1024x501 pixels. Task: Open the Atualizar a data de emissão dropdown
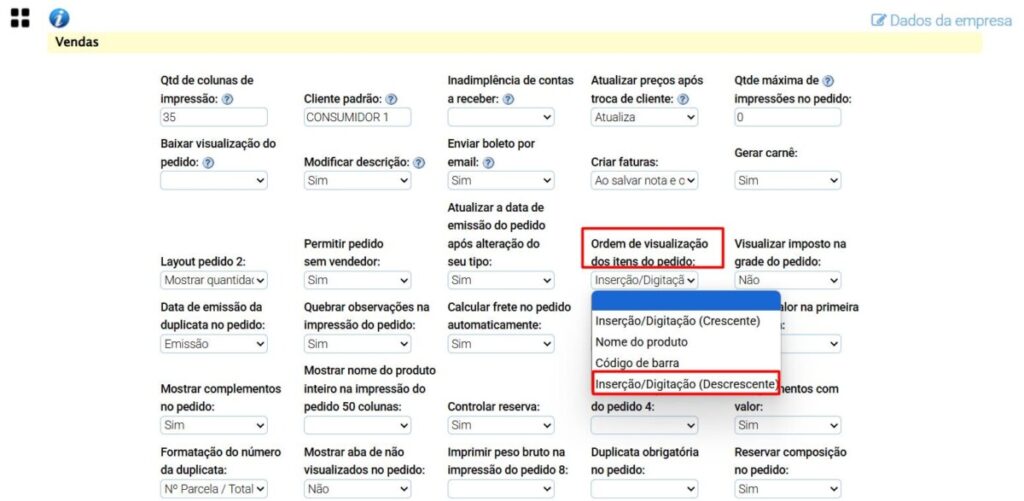tap(501, 280)
